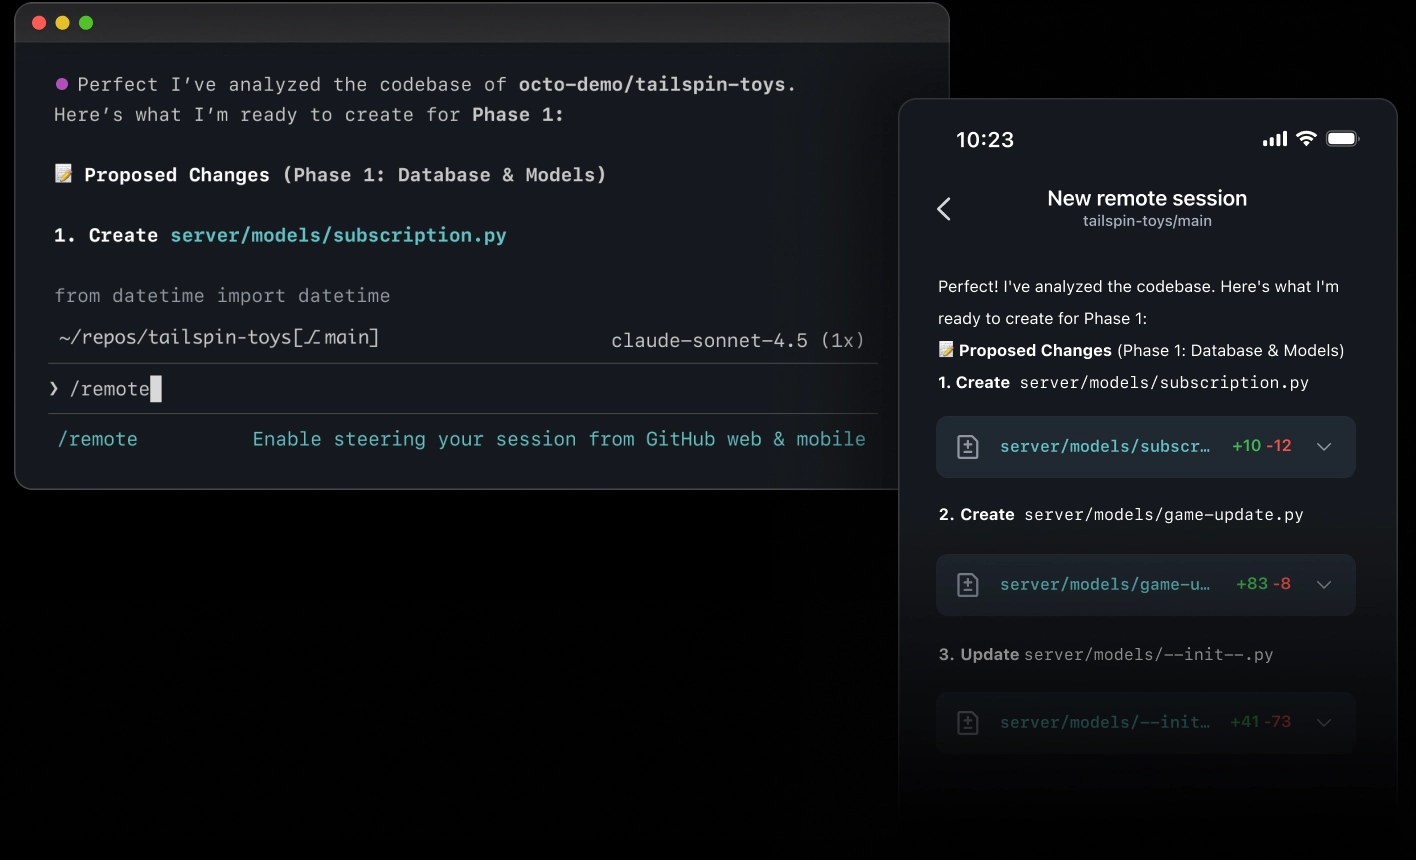Click the file diff icon beside server/models/game-u…
Viewport: 1416px width, 860px height.
coord(968,584)
